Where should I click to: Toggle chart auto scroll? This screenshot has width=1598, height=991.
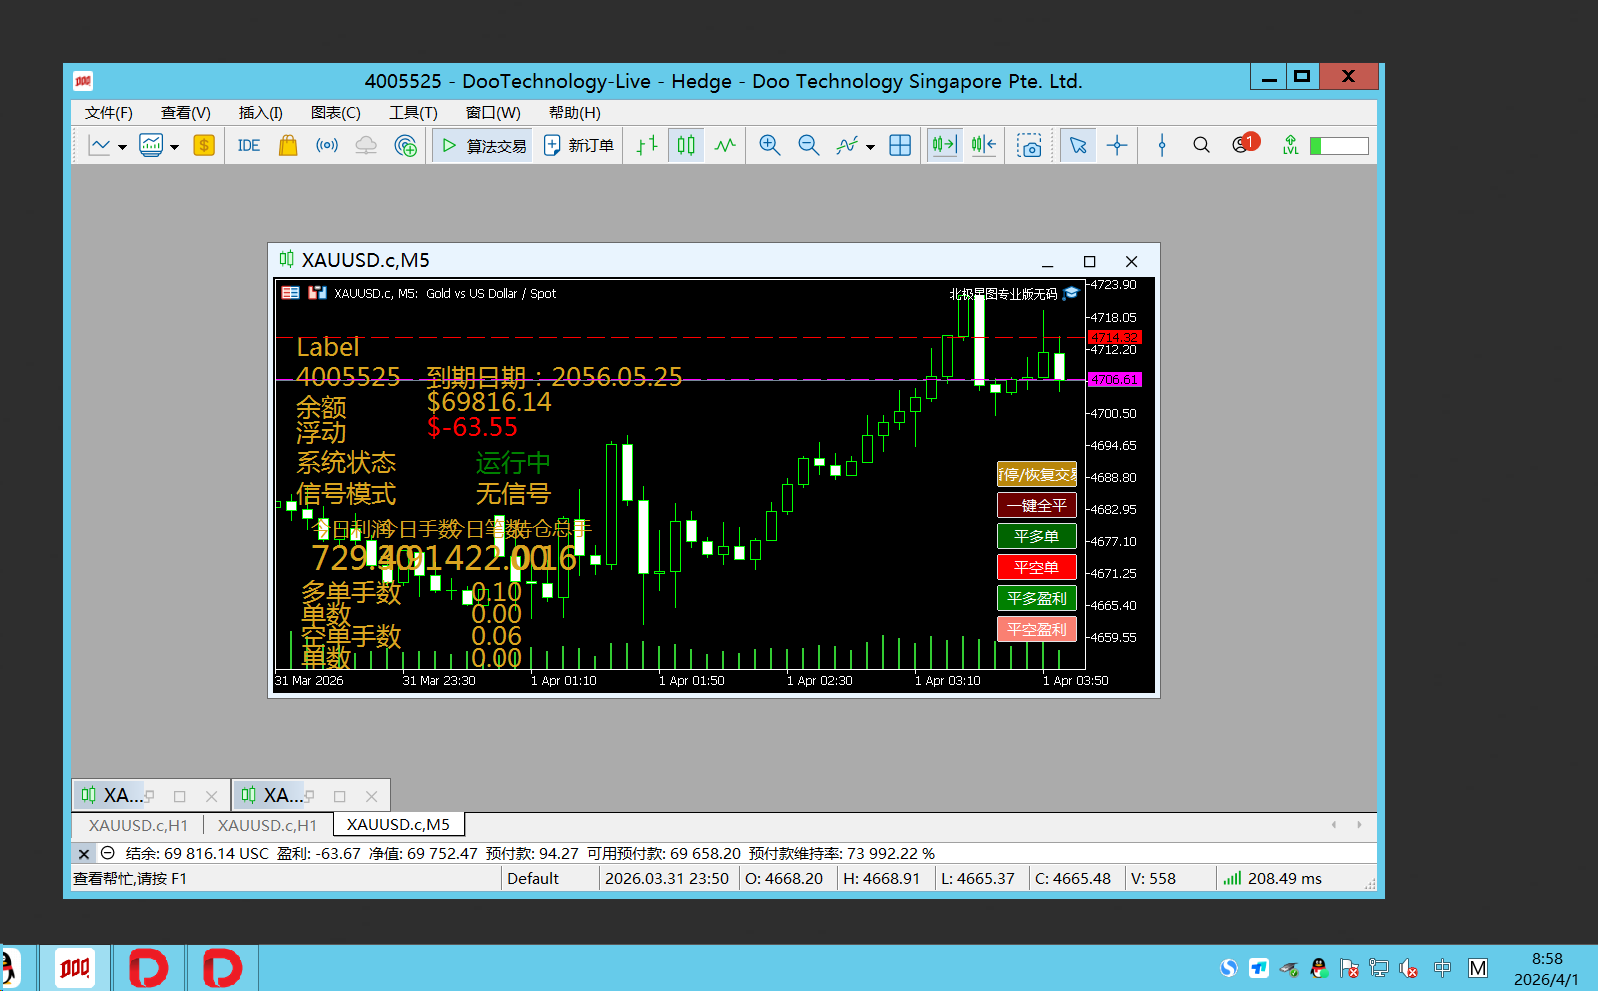945,146
